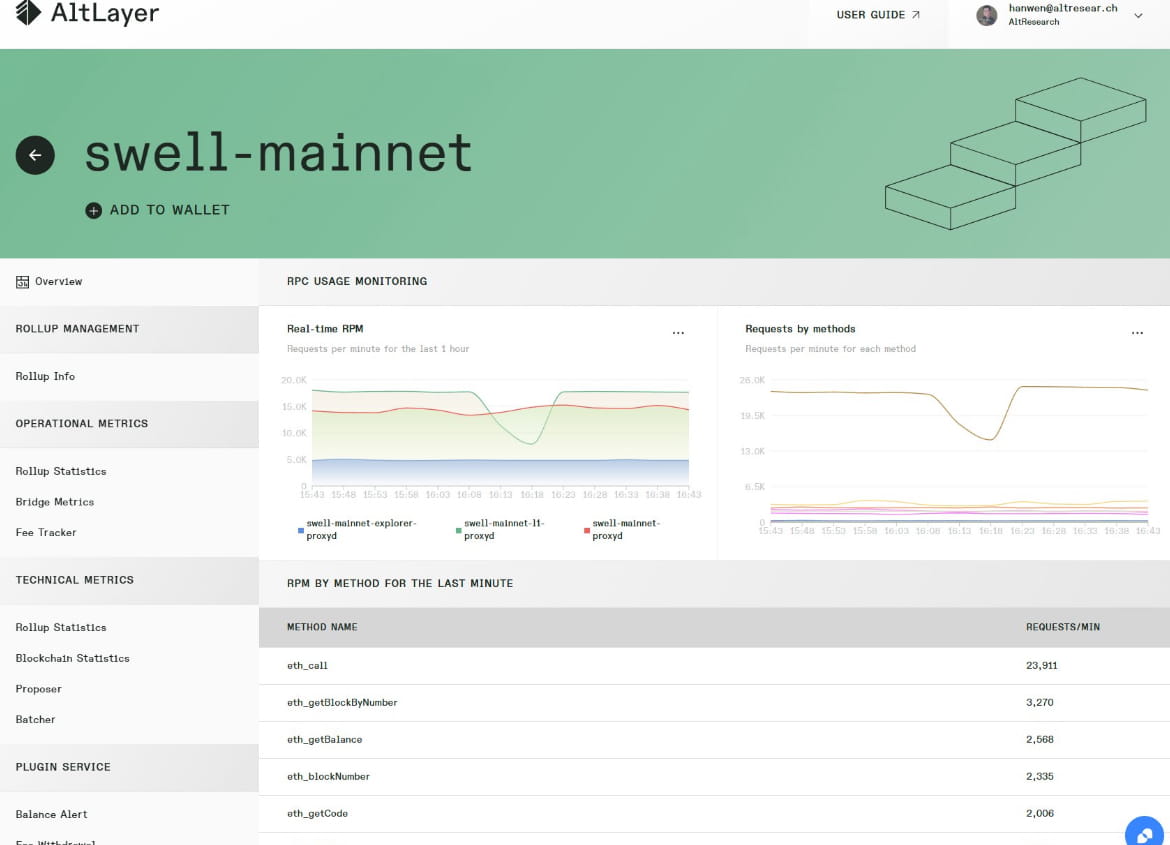Click the value 23,911

[1042, 665]
